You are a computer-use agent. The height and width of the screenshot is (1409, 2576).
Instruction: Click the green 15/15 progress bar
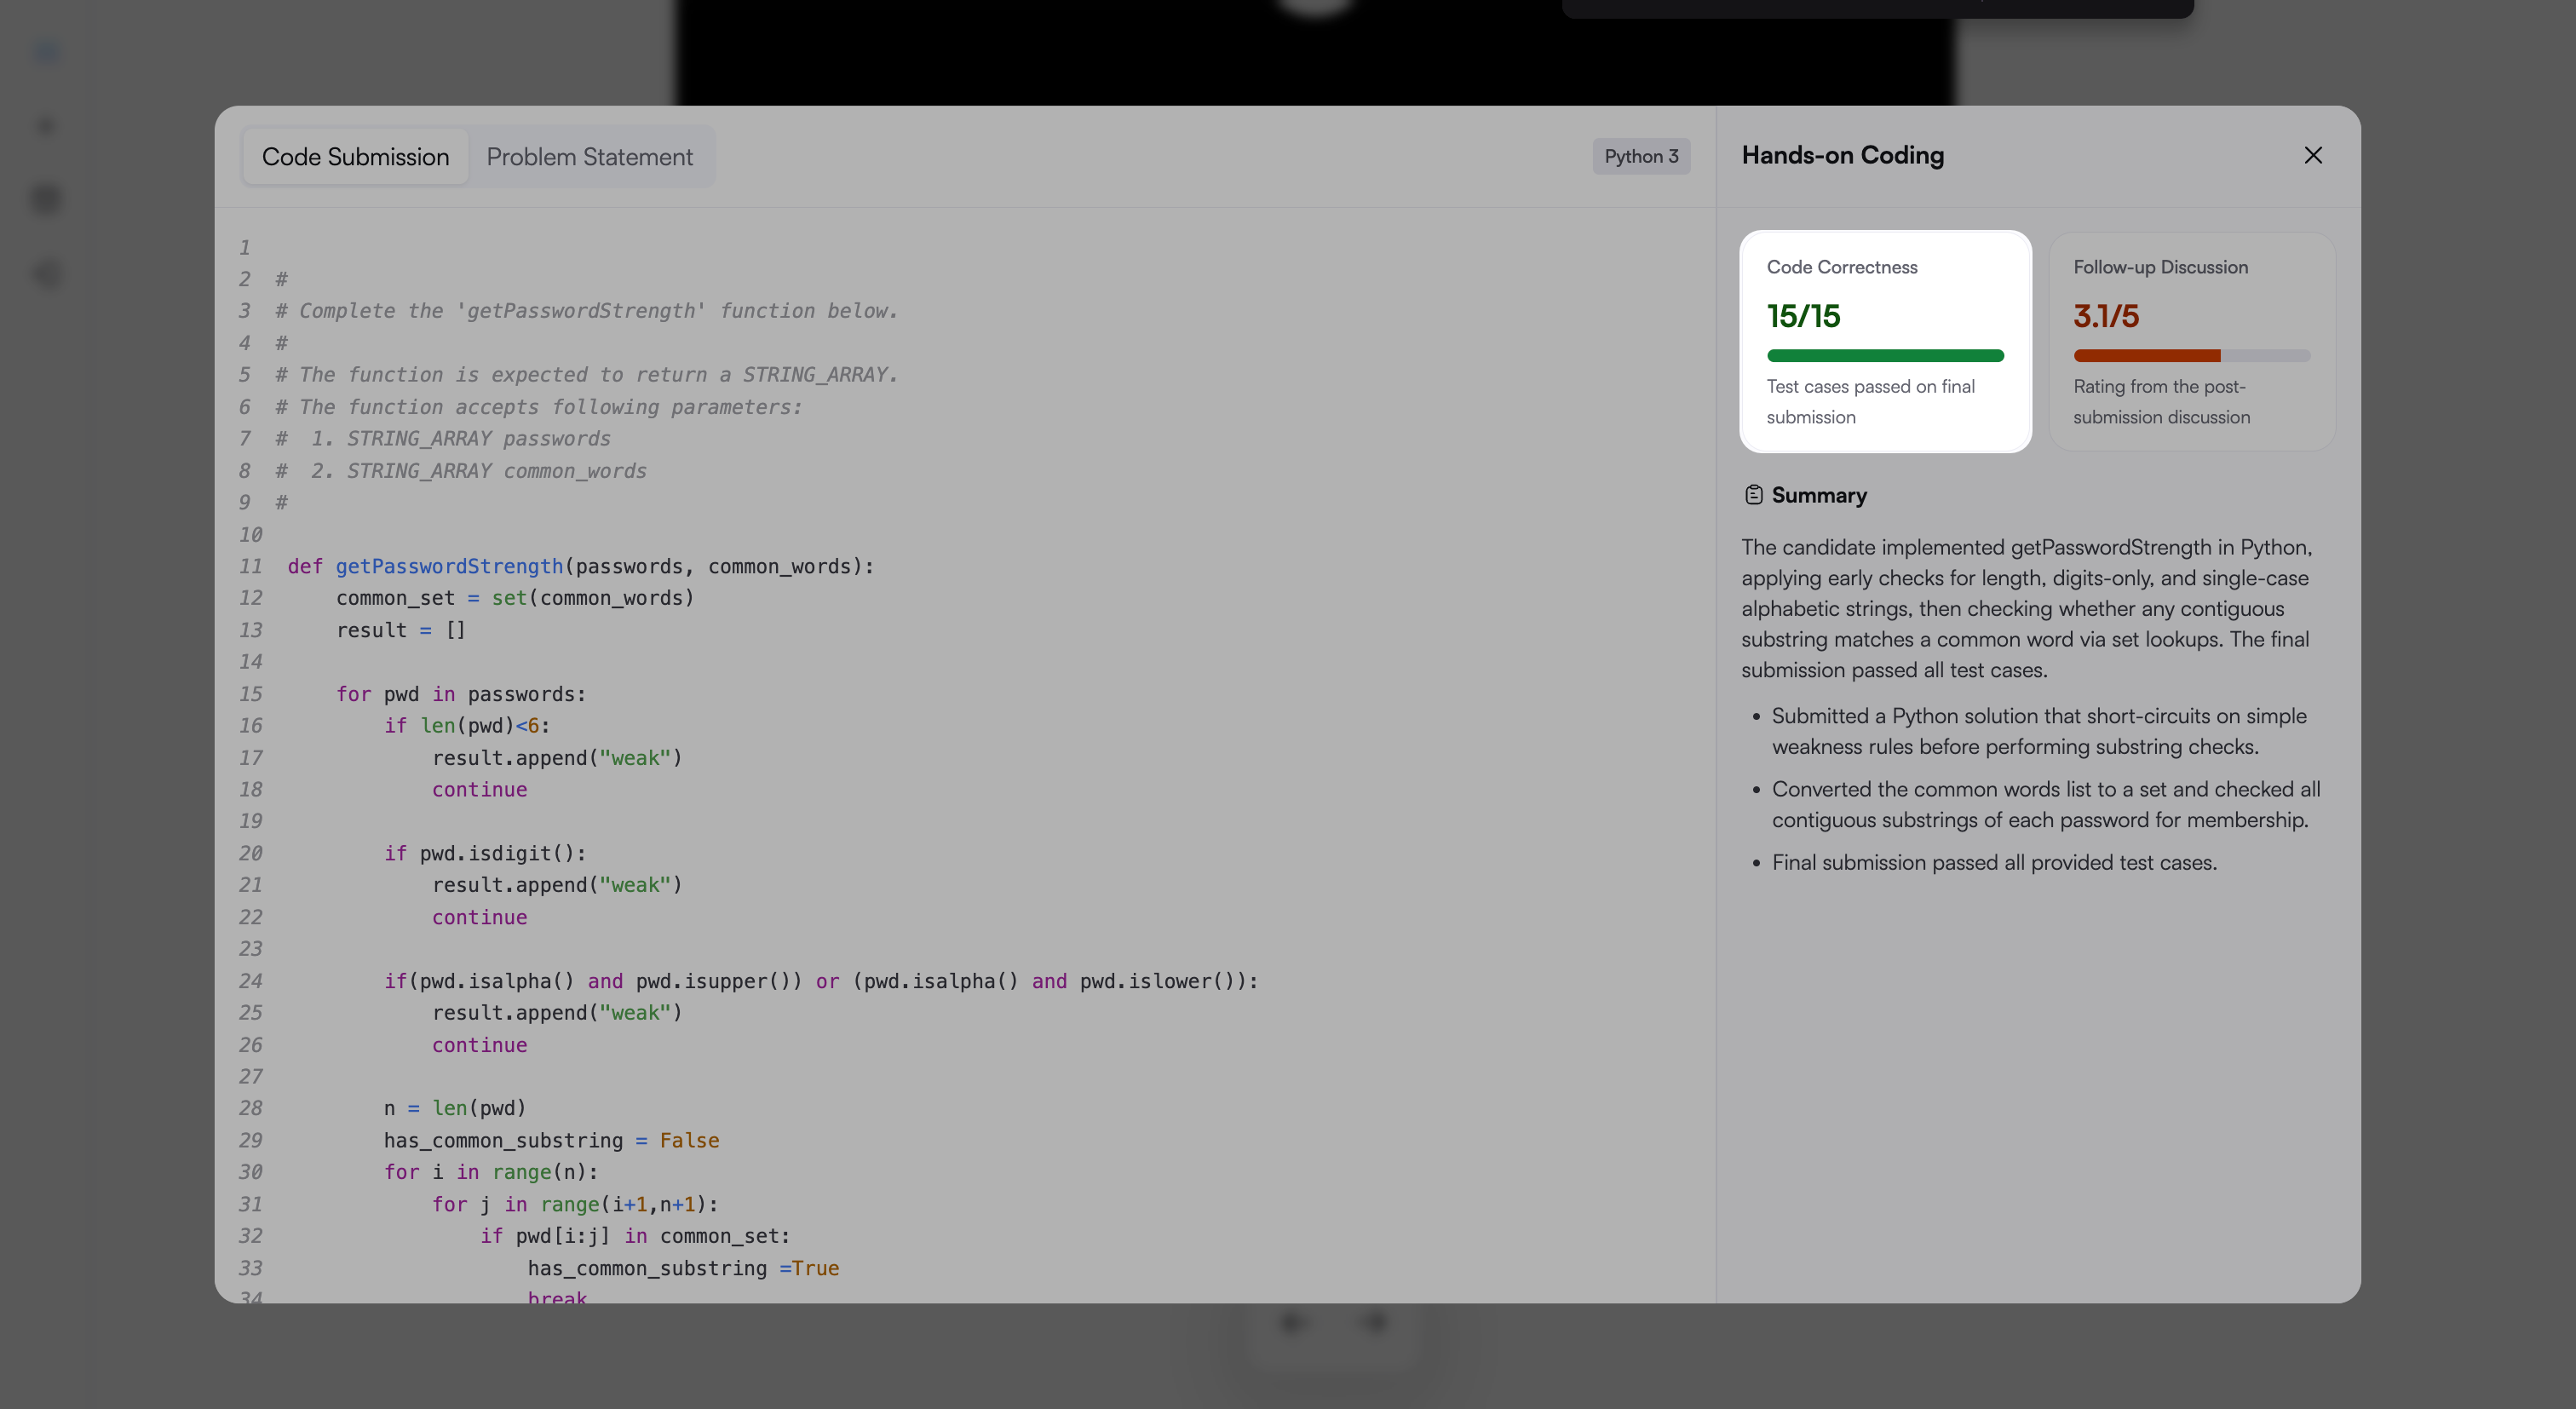(x=1885, y=356)
